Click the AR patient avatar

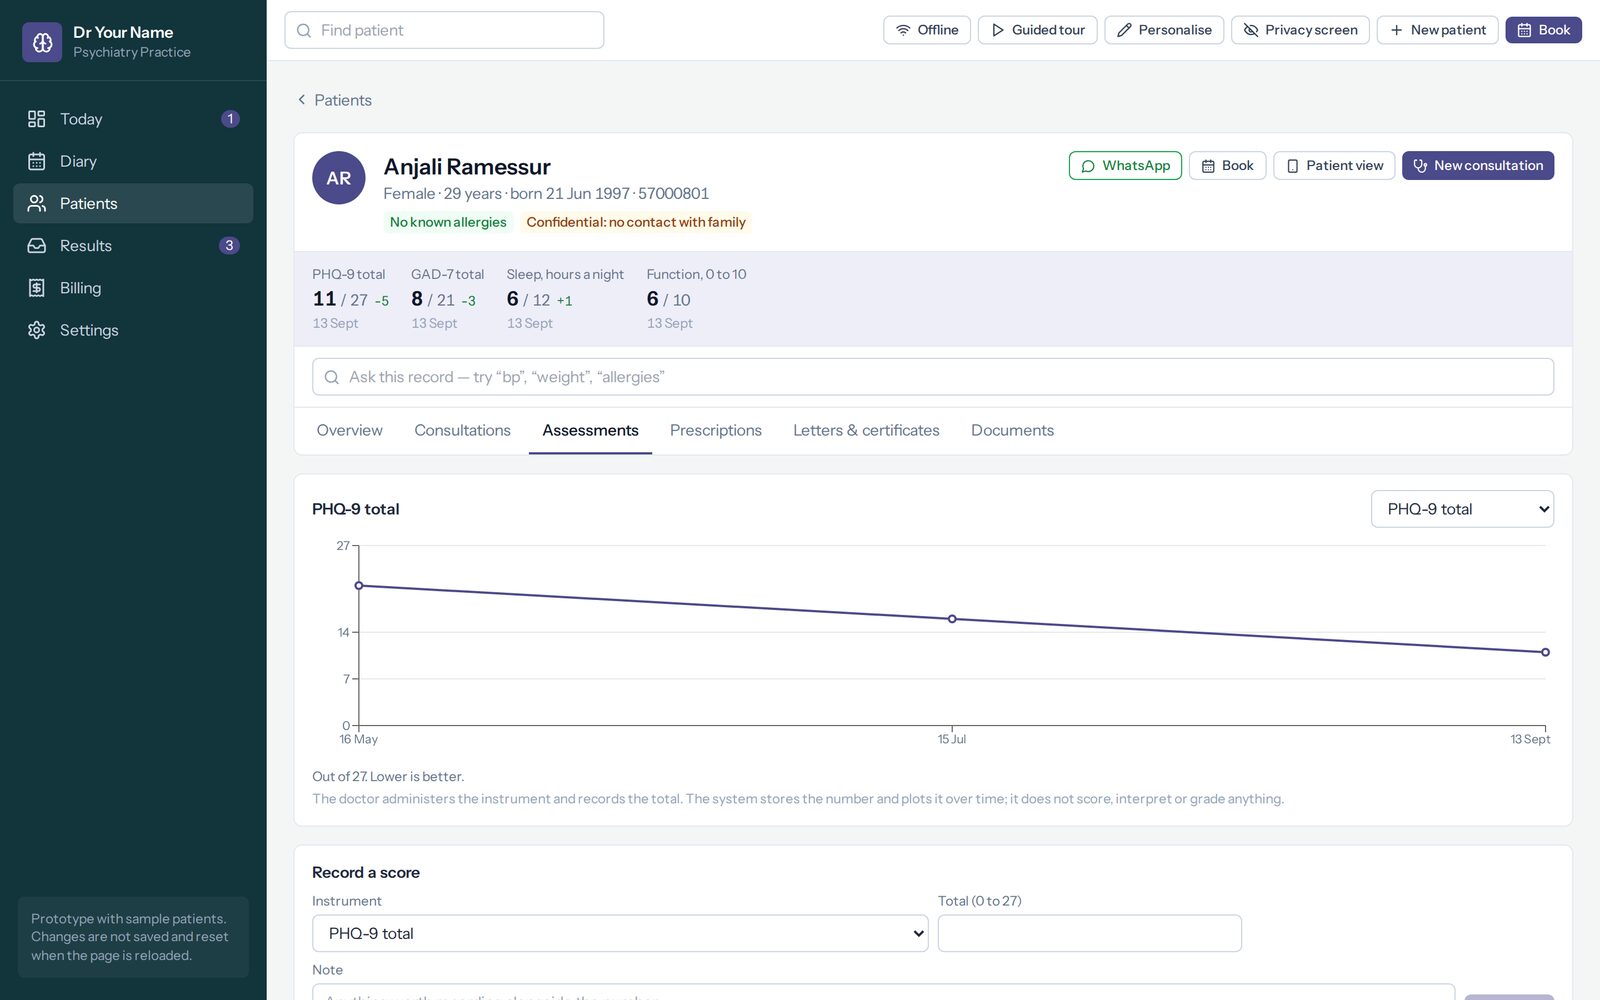point(339,178)
